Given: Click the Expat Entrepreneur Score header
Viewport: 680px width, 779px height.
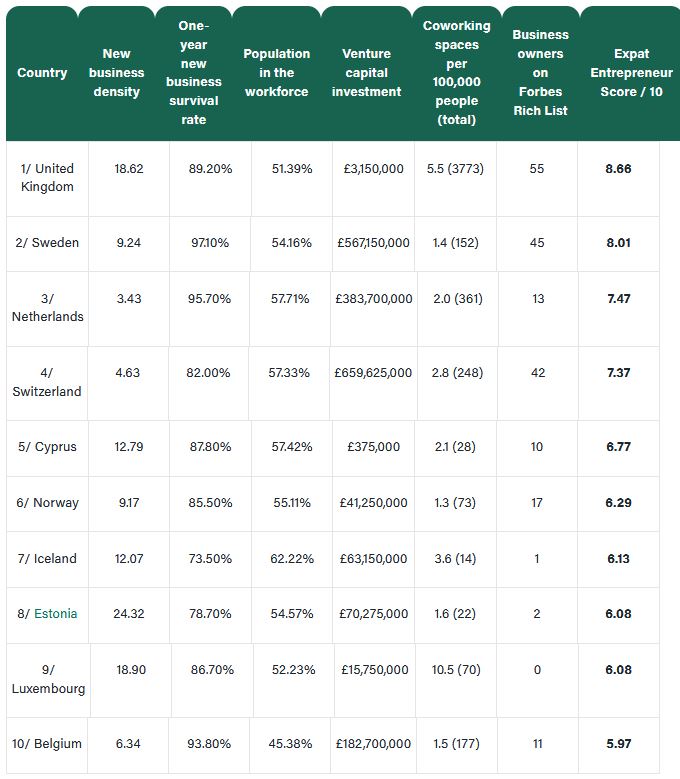Looking at the screenshot, I should click(x=631, y=73).
